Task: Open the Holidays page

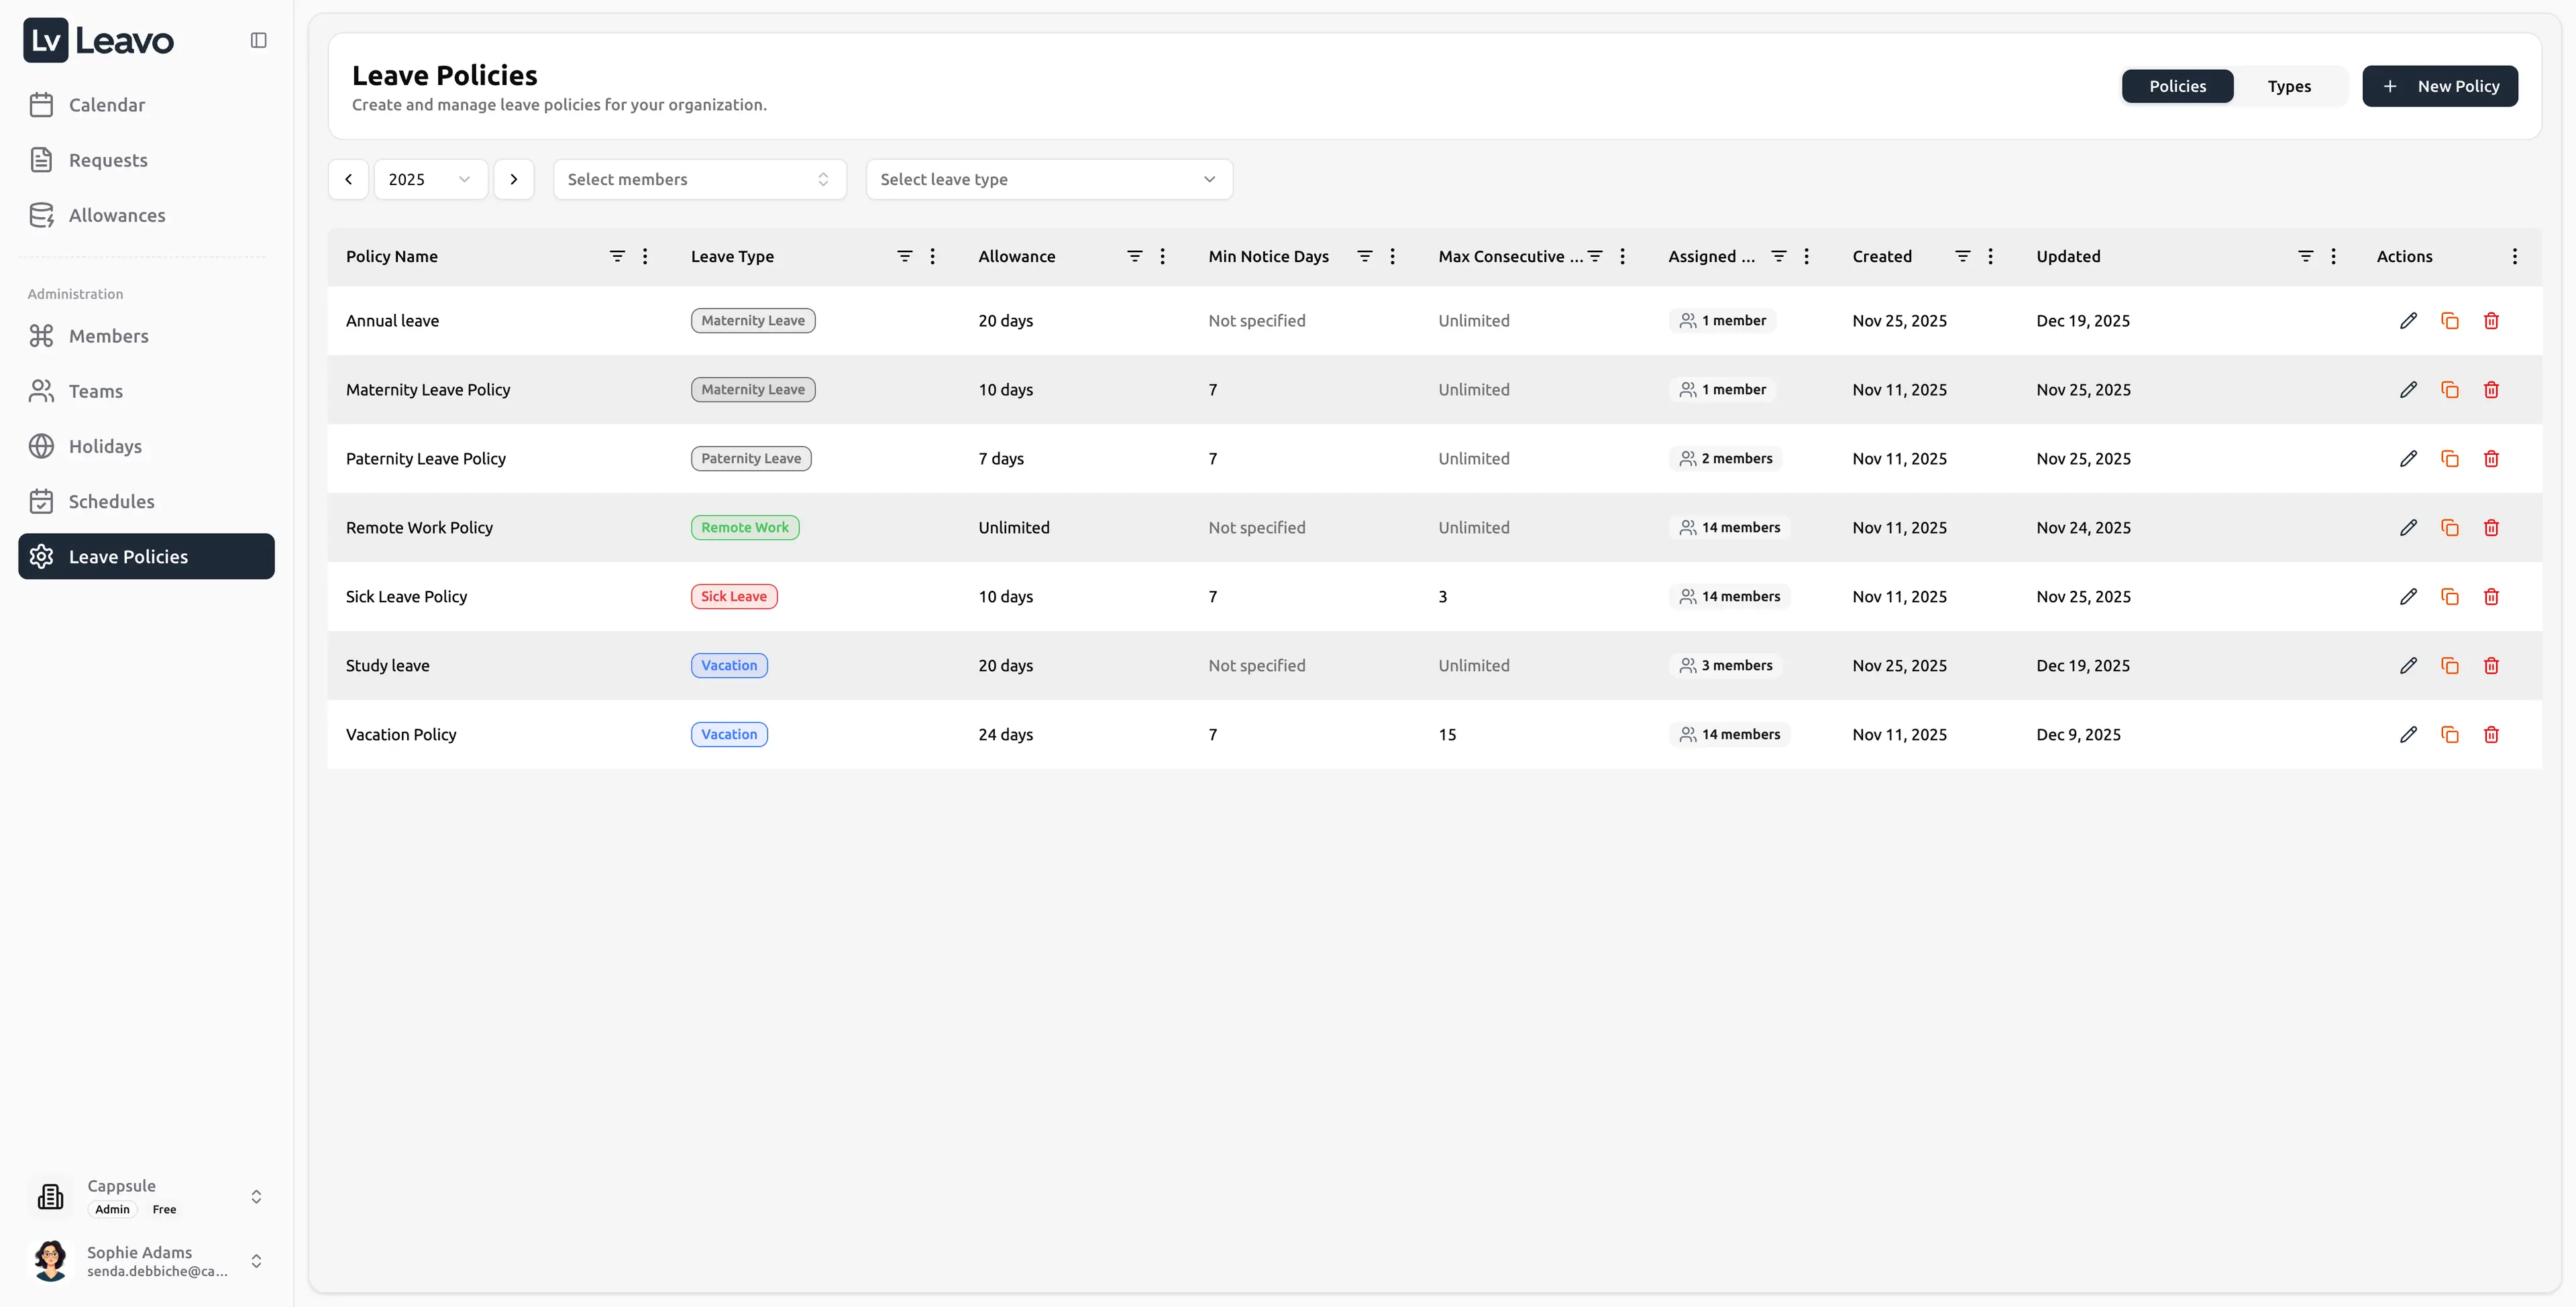Action: click(105, 446)
